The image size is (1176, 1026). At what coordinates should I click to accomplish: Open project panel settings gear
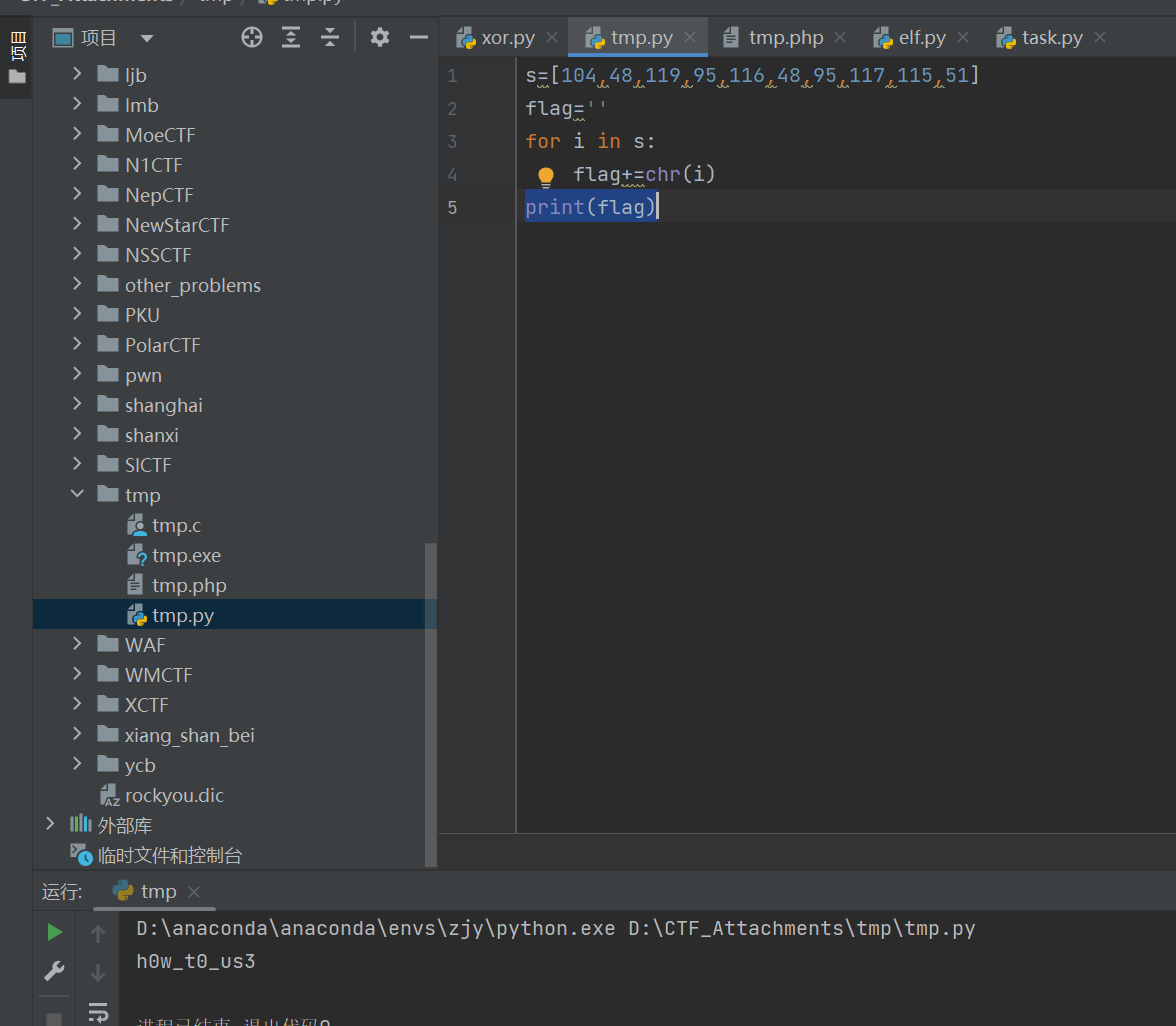coord(379,38)
